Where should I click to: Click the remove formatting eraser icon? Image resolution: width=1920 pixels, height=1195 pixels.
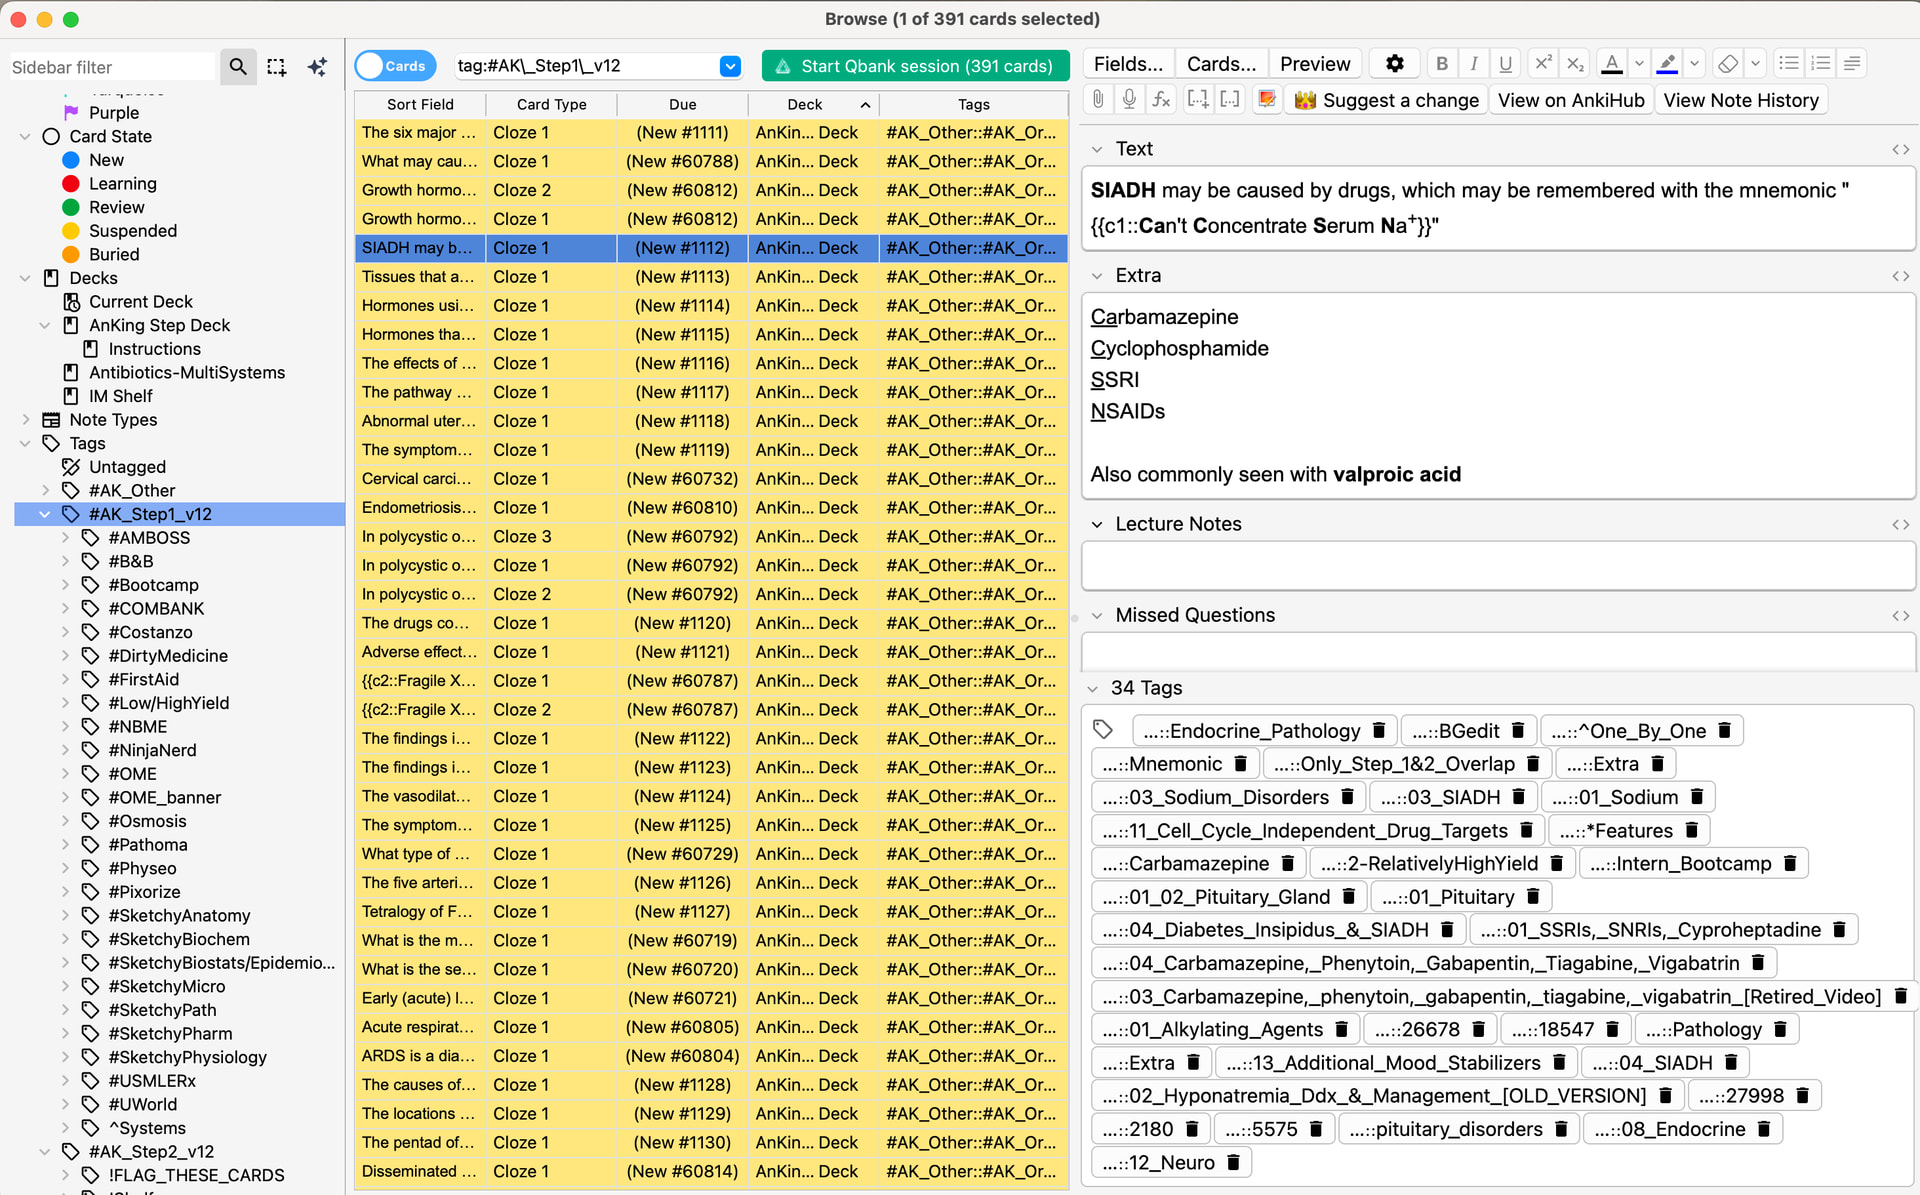pyautogui.click(x=1727, y=64)
